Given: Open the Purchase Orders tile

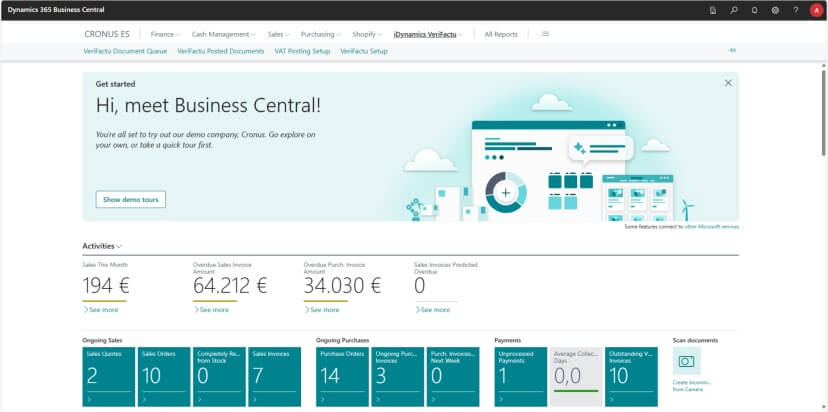Looking at the screenshot, I should pyautogui.click(x=342, y=377).
